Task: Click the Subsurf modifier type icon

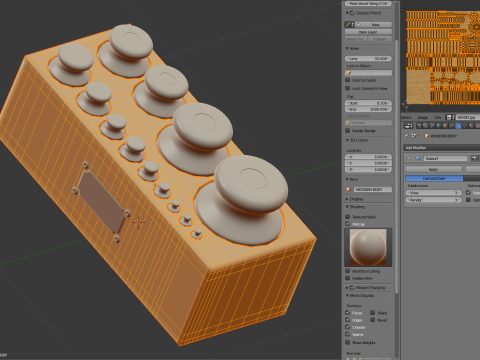Action: click(418, 158)
